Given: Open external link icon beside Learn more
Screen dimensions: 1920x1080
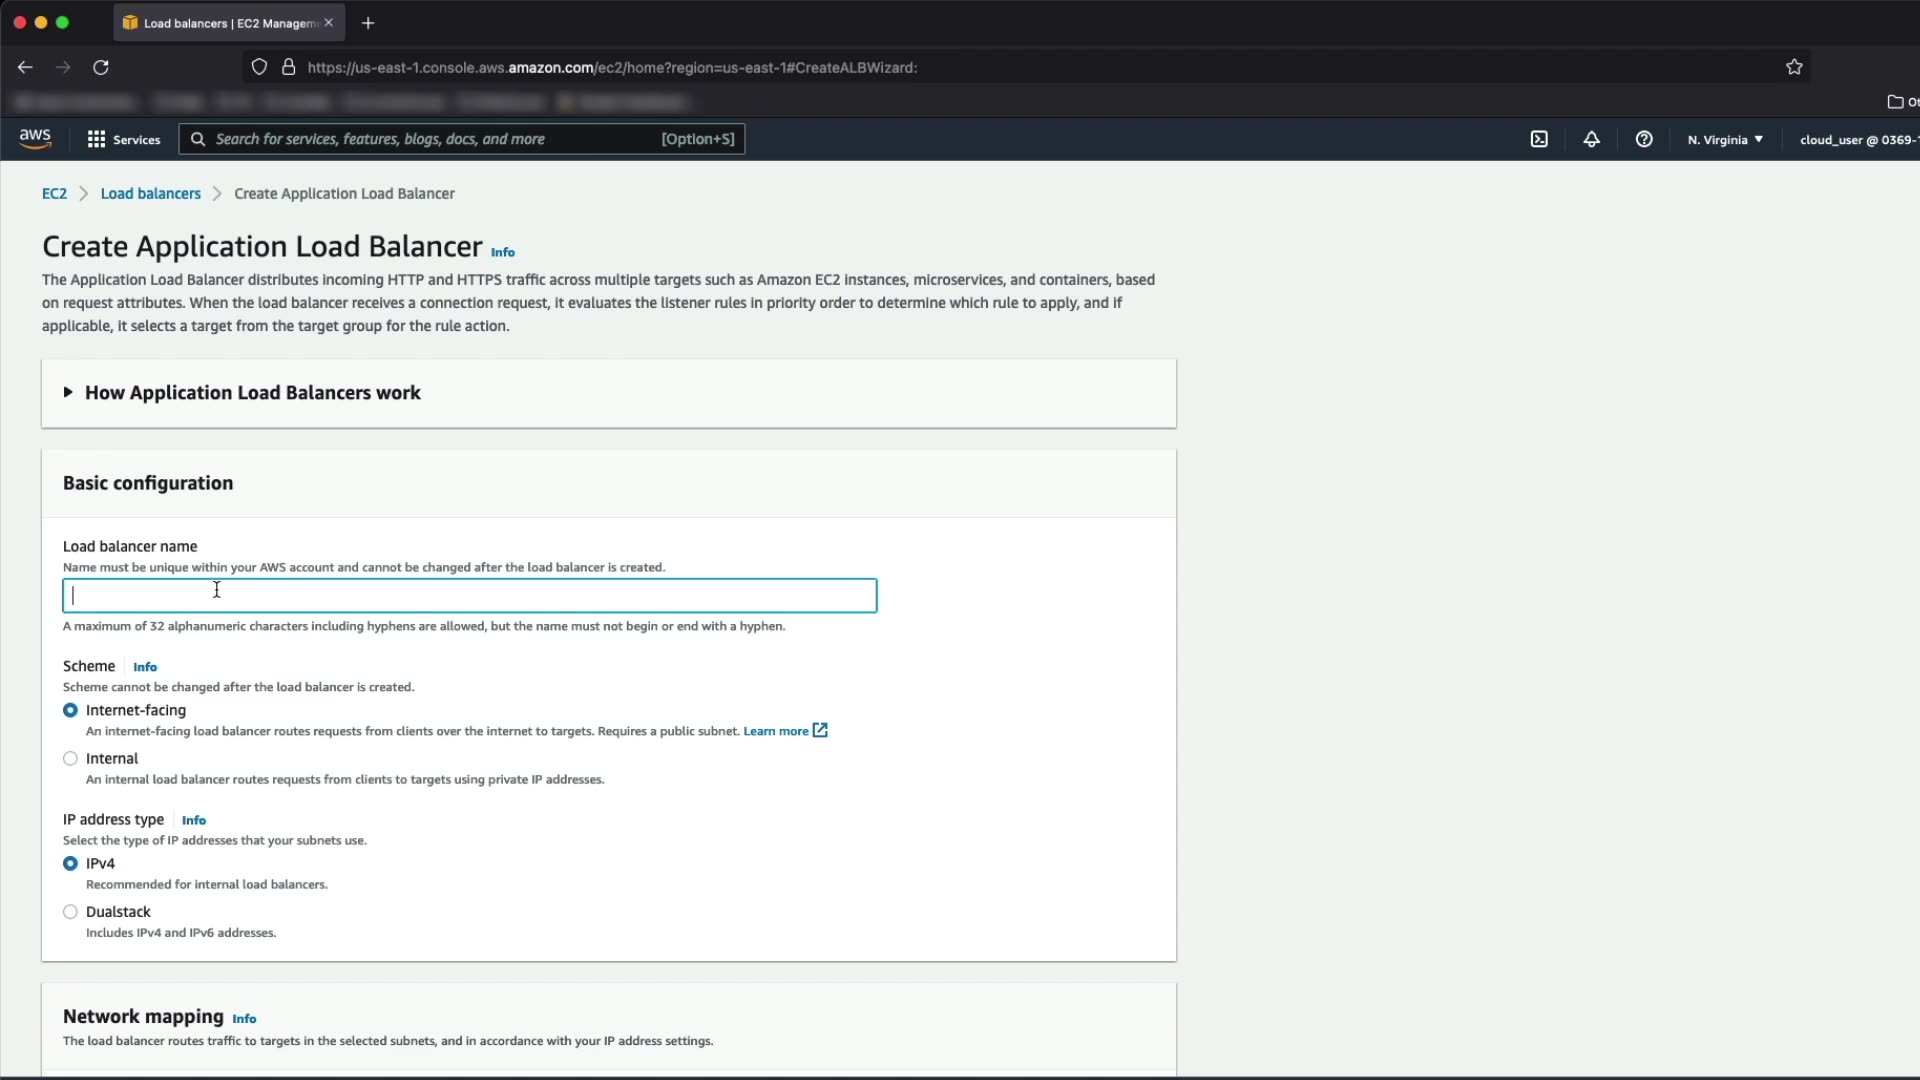Looking at the screenshot, I should 820,730.
